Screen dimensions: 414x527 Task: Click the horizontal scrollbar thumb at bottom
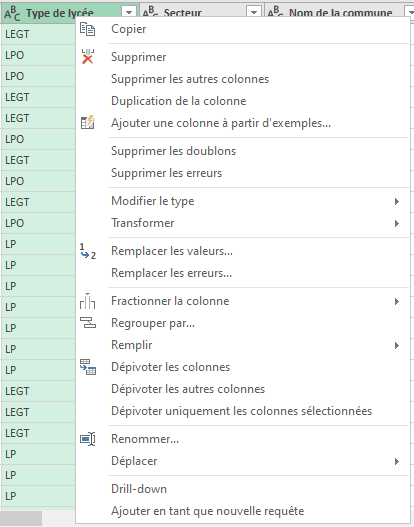[21, 519]
